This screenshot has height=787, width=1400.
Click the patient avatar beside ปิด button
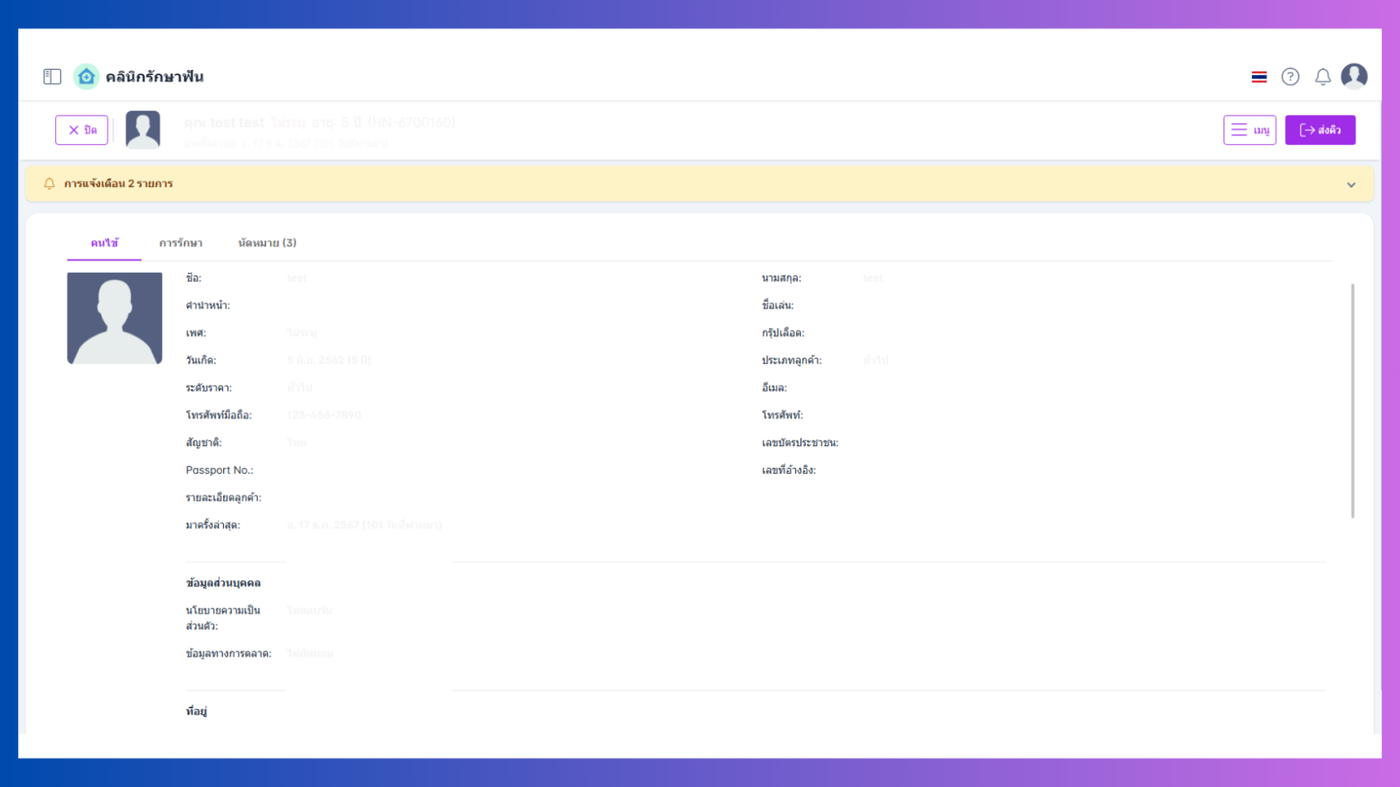143,130
